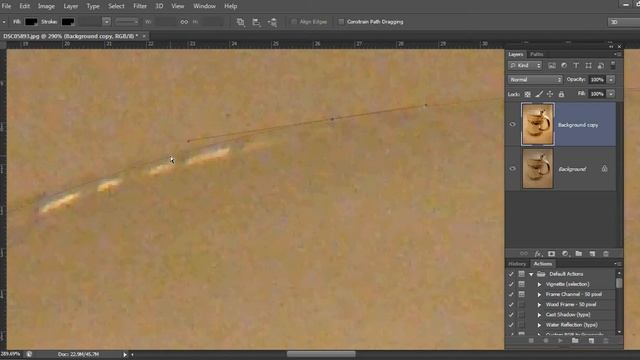The height and width of the screenshot is (360, 640).
Task: Click the Lock all padlock icon
Action: (x=561, y=94)
